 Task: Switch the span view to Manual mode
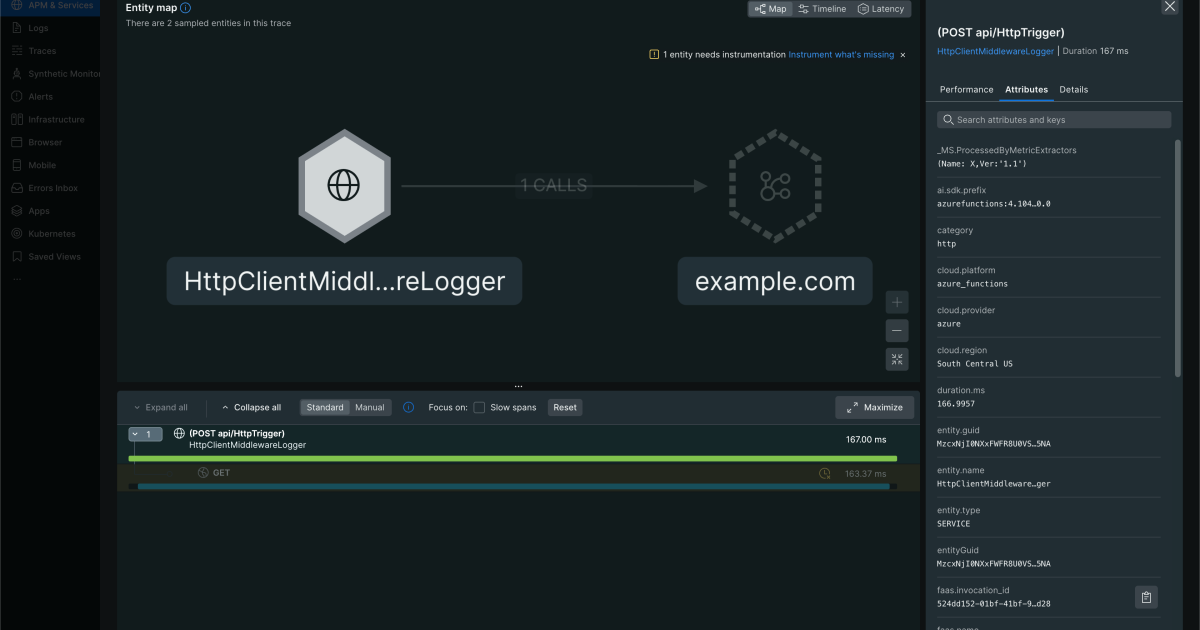coord(370,407)
